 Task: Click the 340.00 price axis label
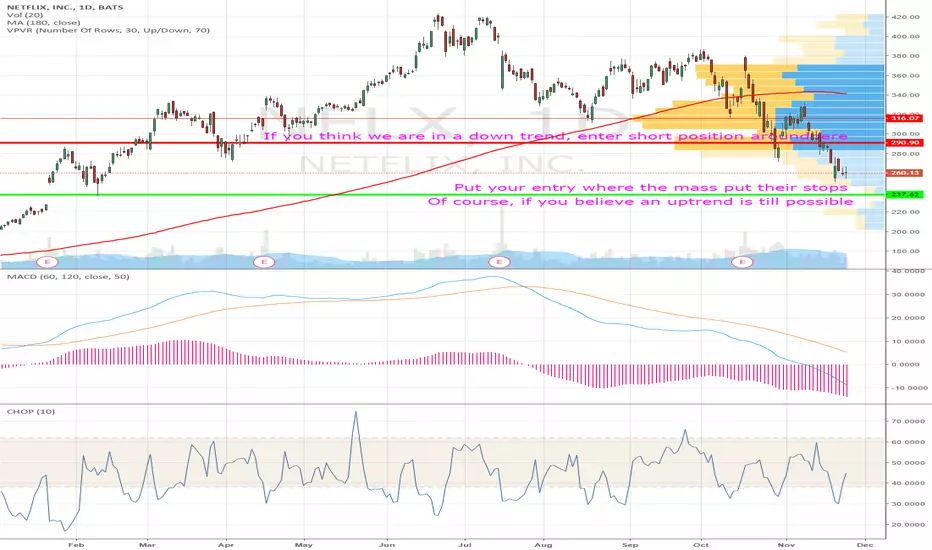[x=906, y=95]
